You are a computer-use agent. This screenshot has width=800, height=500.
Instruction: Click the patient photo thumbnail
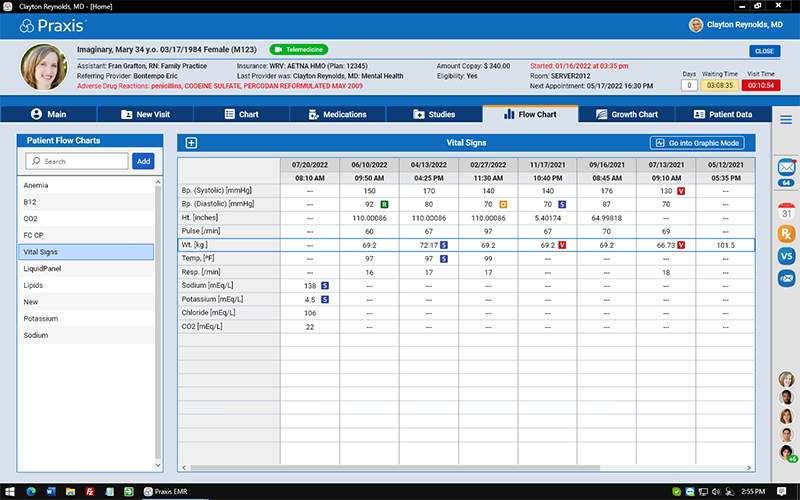43,67
